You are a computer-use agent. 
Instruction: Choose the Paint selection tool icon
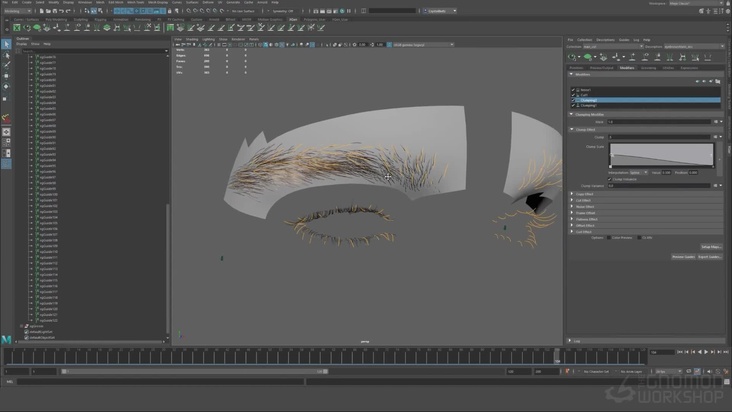tap(6, 65)
